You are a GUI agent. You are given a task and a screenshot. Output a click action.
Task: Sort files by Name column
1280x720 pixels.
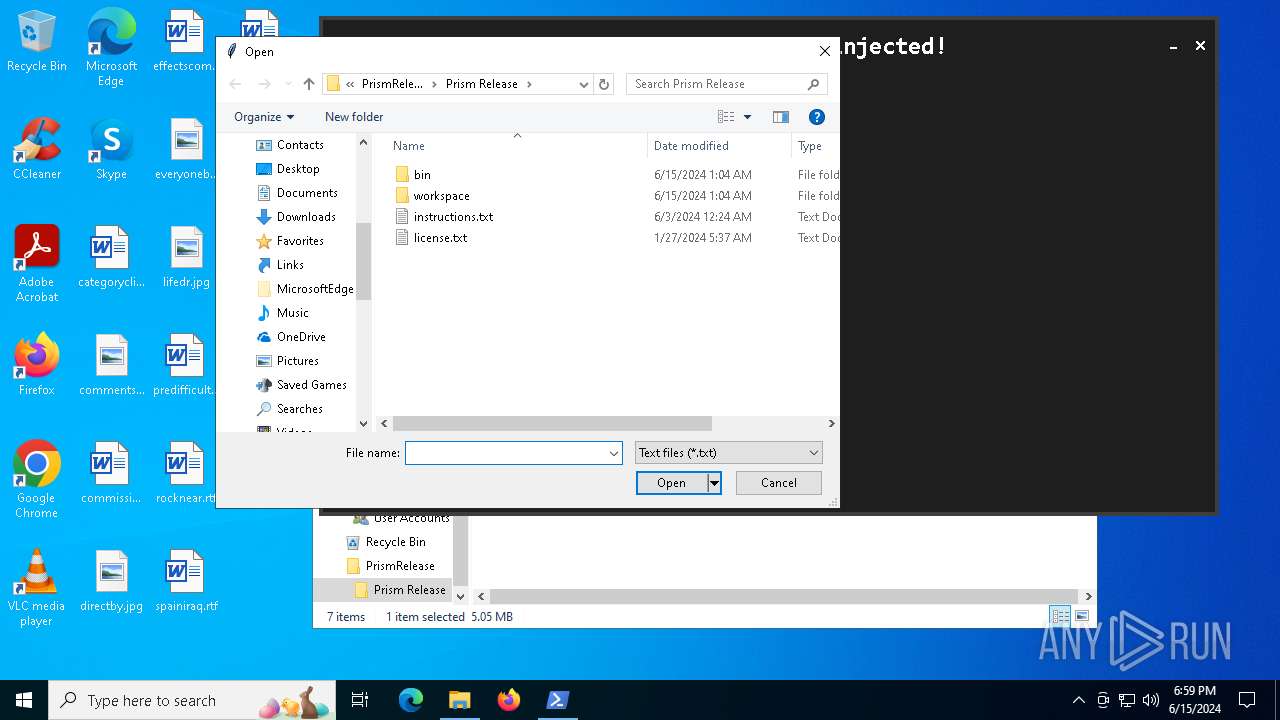tap(409, 146)
